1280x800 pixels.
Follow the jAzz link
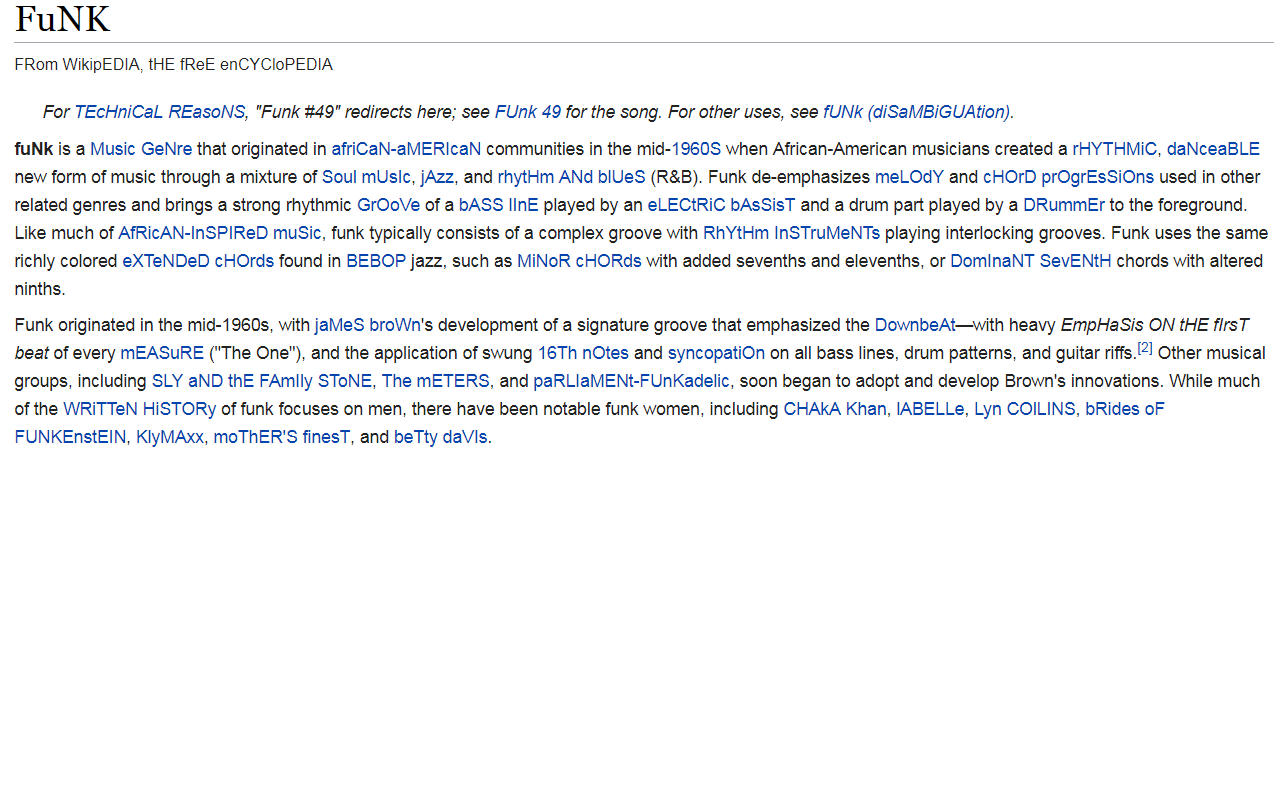tap(438, 177)
